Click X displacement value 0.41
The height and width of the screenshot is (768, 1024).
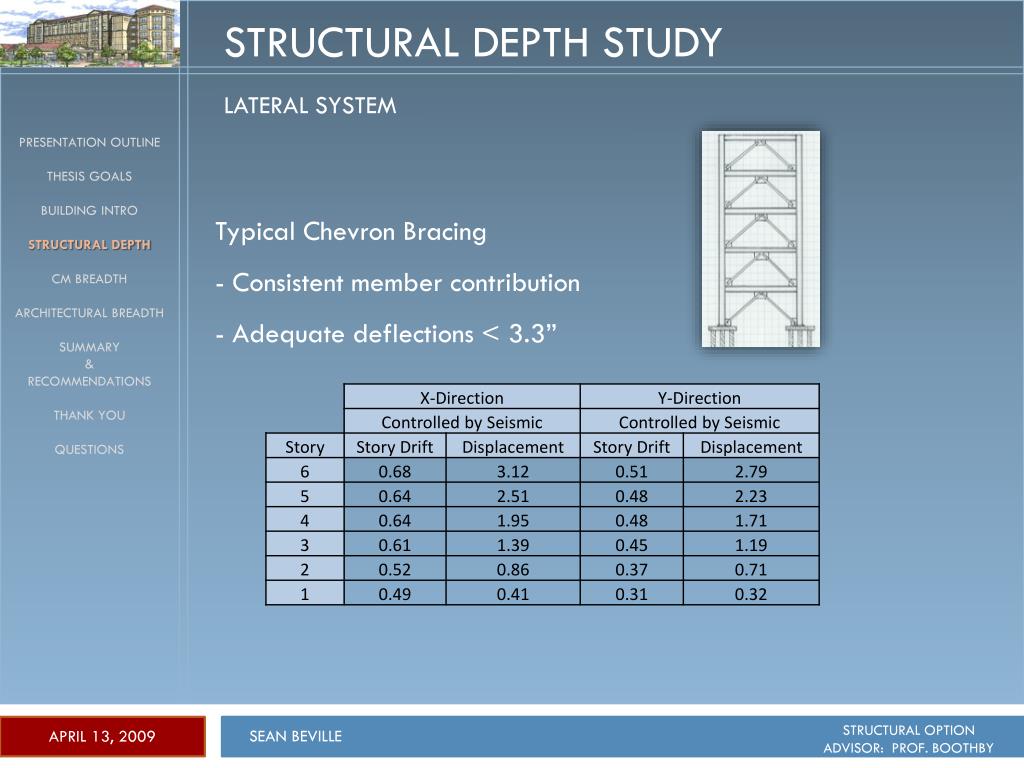pos(513,594)
